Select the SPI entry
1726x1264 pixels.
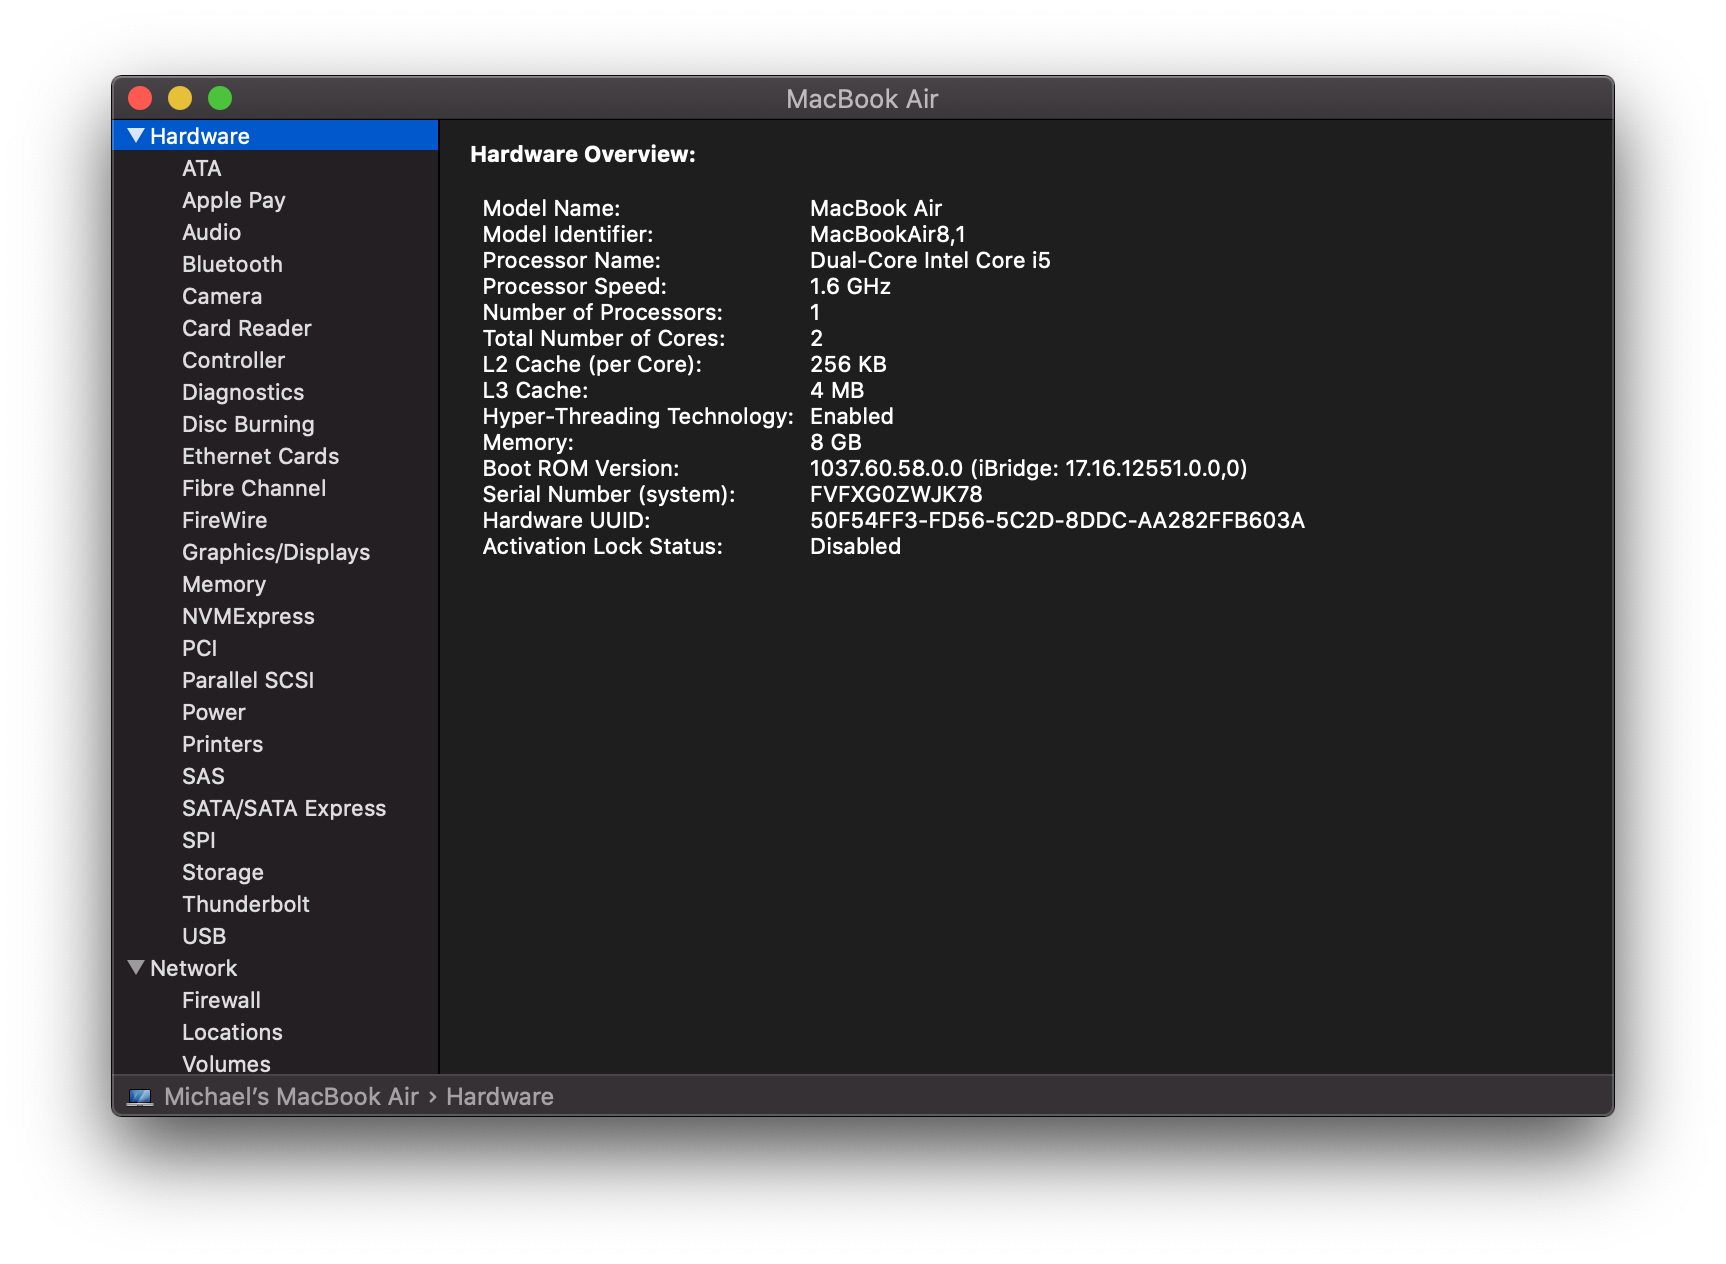click(x=199, y=840)
